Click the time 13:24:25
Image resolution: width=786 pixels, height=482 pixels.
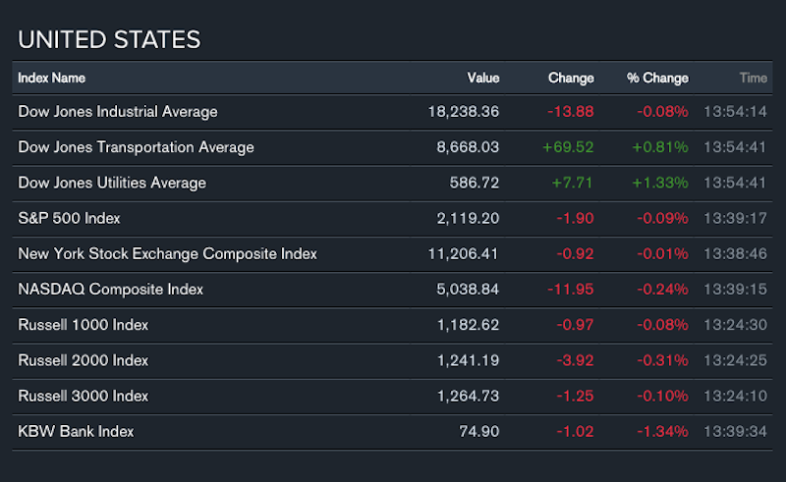[735, 361]
